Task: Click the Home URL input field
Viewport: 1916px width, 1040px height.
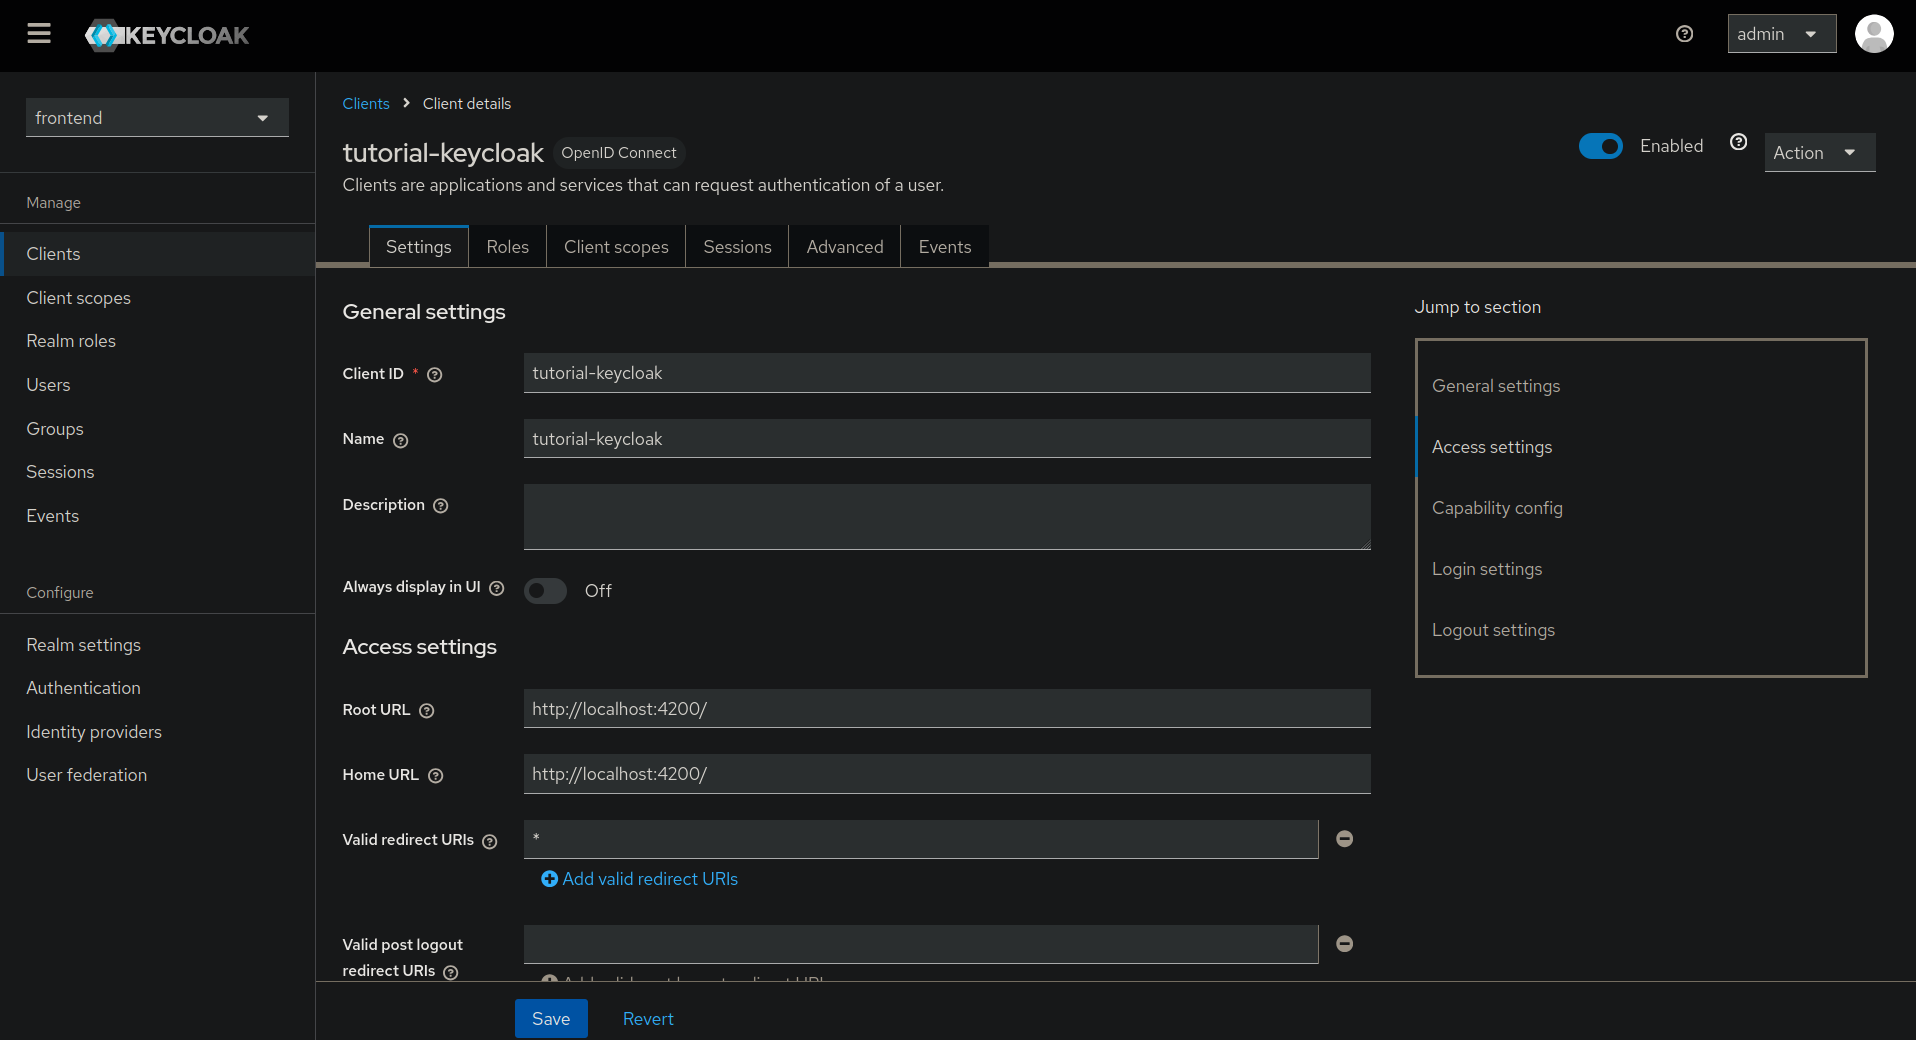Action: click(947, 774)
